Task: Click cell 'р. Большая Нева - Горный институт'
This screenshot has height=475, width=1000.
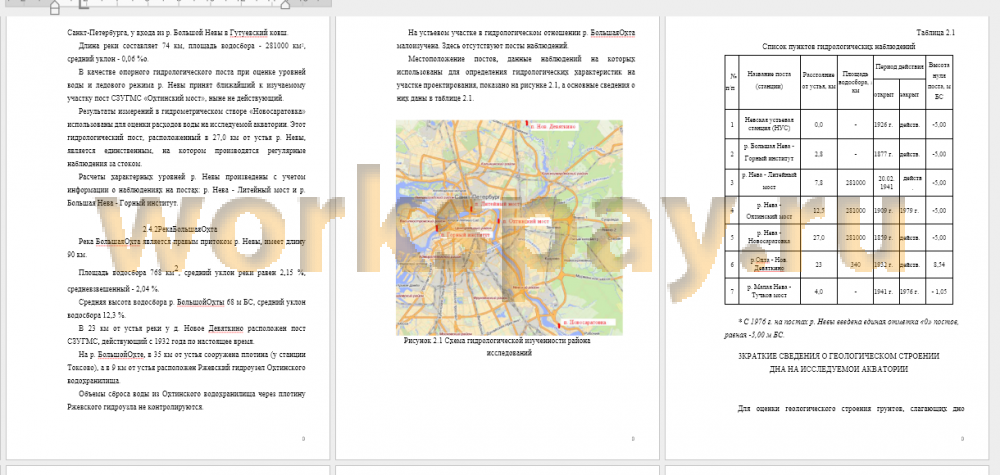Action: [769, 154]
